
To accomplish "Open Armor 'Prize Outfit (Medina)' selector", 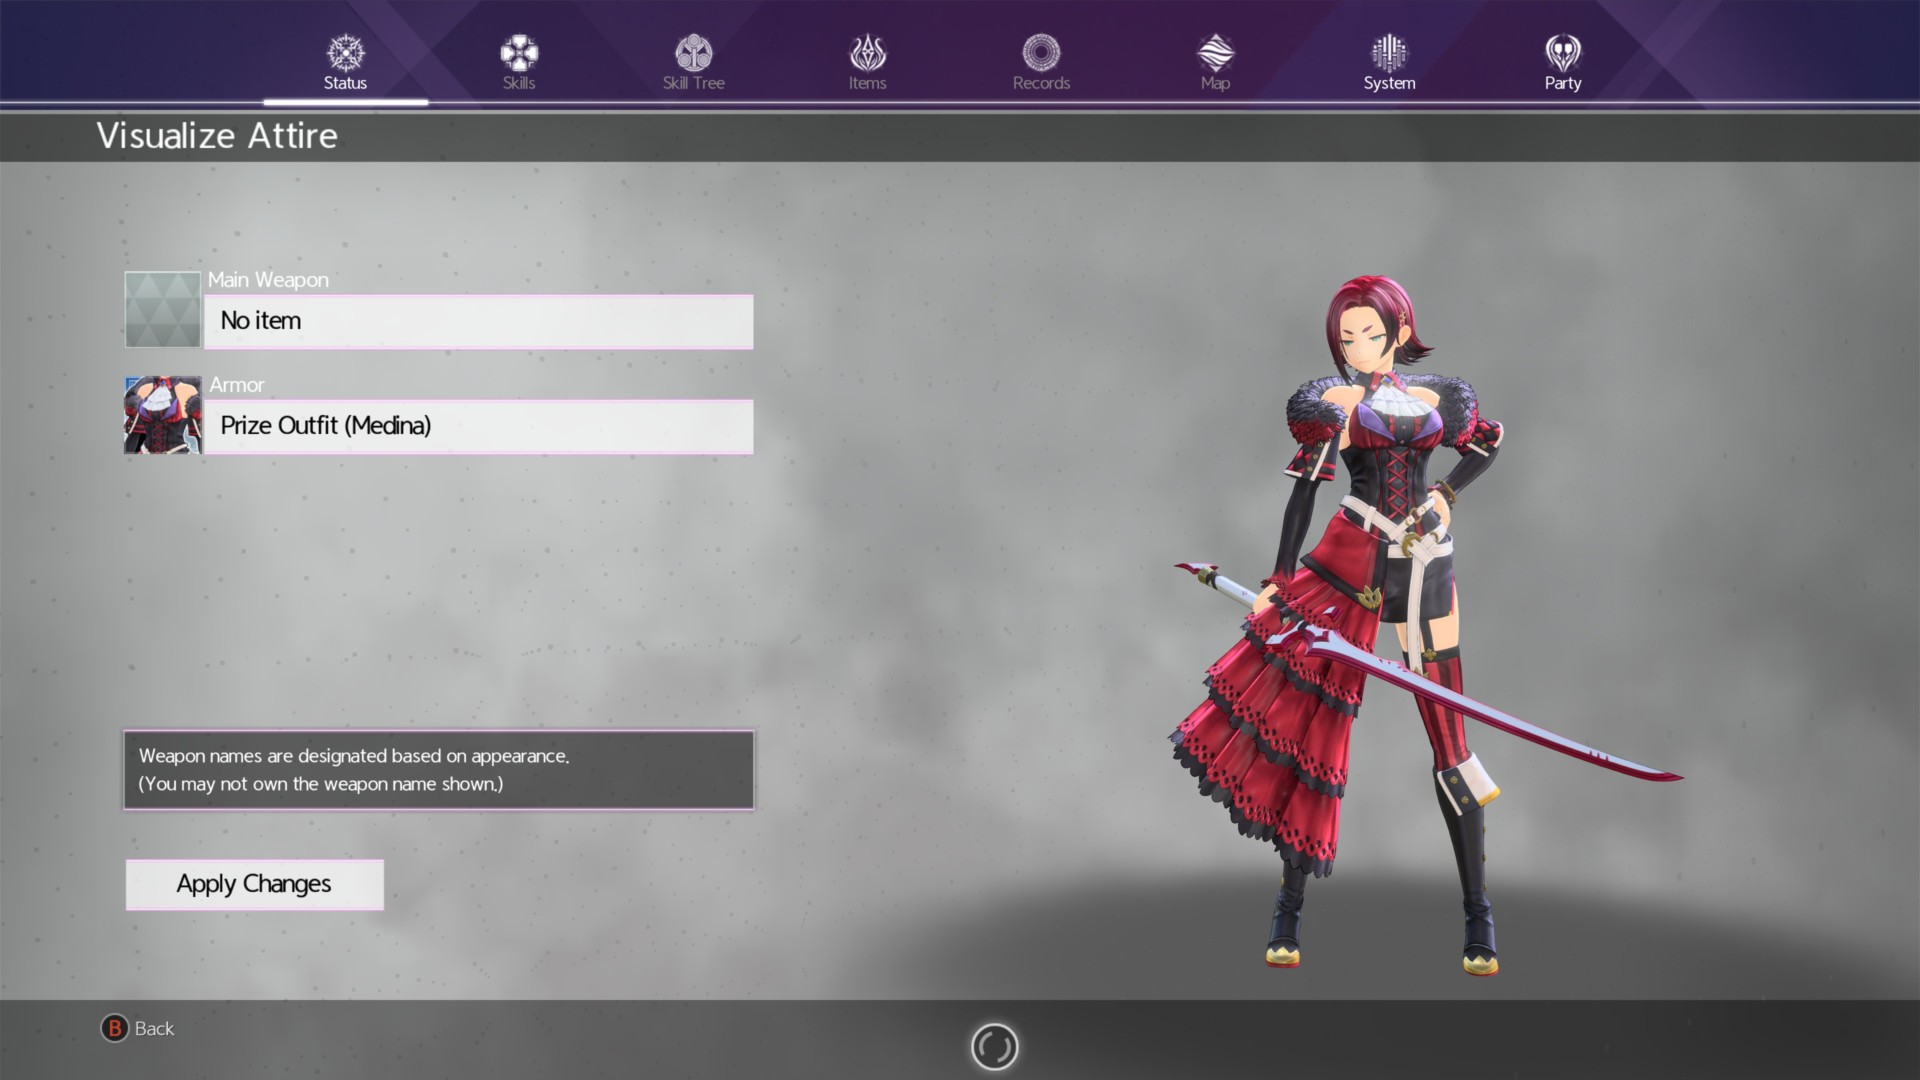I will 478,427.
